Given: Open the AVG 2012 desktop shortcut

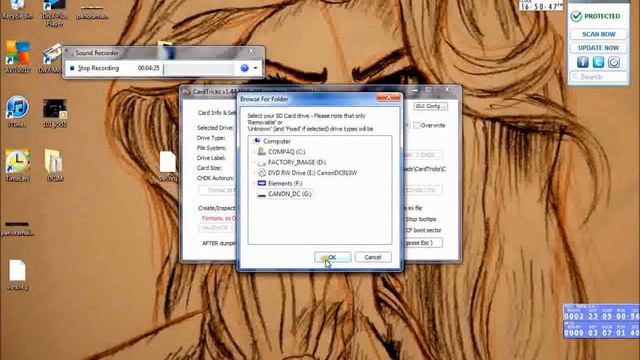Looking at the screenshot, I should (x=18, y=57).
